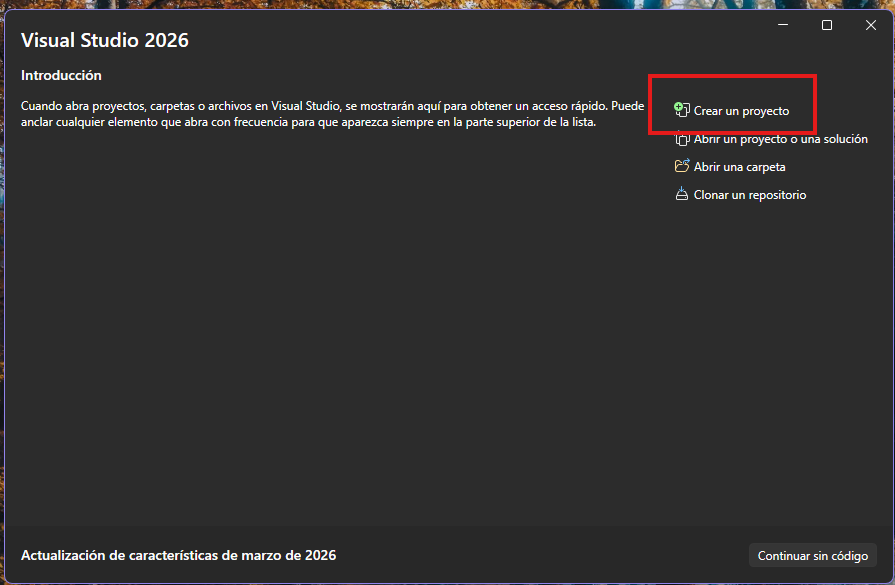Viewport: 895px width, 585px height.
Task: Minimize the Visual Studio 2026 window
Action: pyautogui.click(x=783, y=26)
